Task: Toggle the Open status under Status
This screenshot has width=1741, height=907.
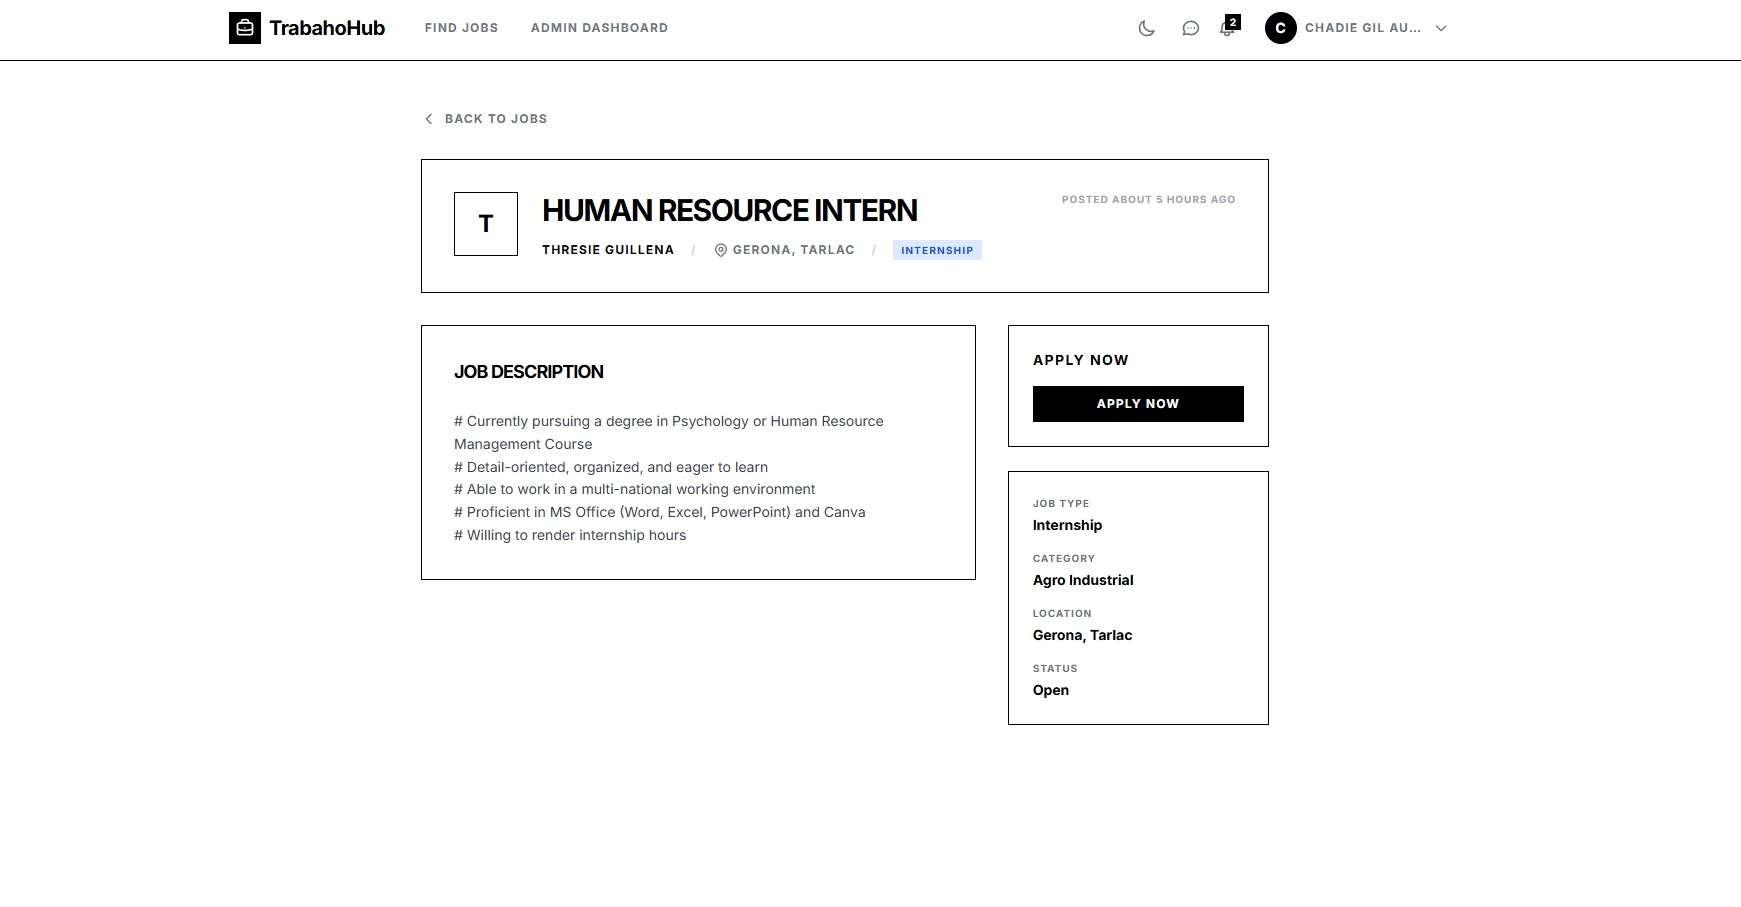Action: tap(1050, 690)
